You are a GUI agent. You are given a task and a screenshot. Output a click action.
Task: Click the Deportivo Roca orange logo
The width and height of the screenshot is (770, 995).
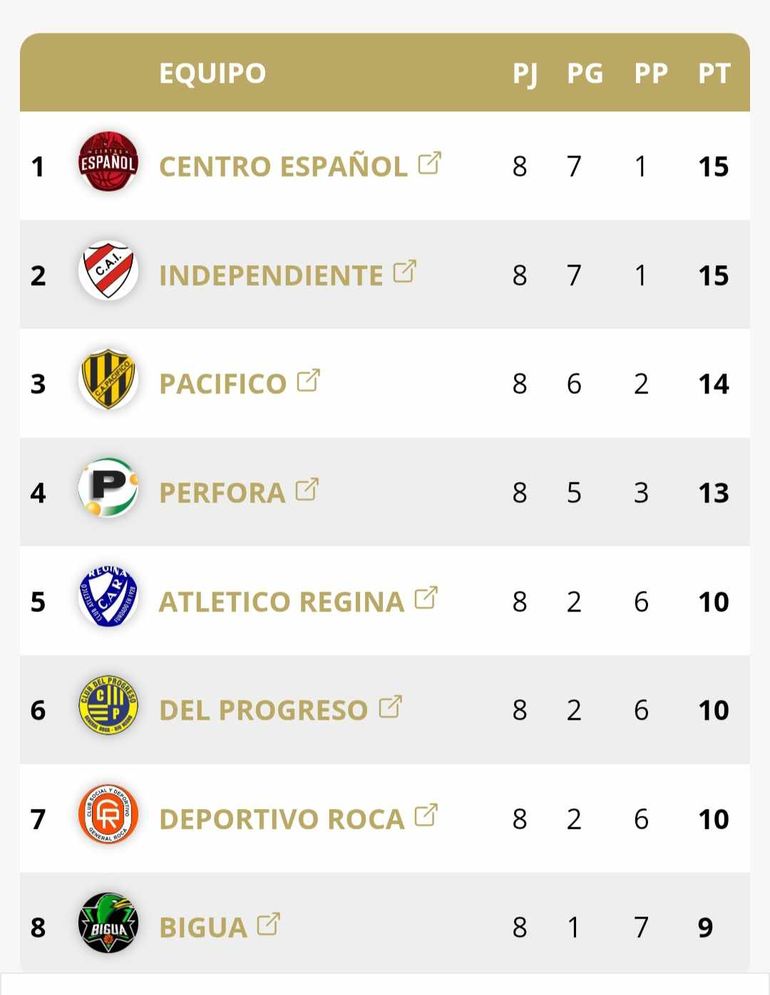(108, 816)
